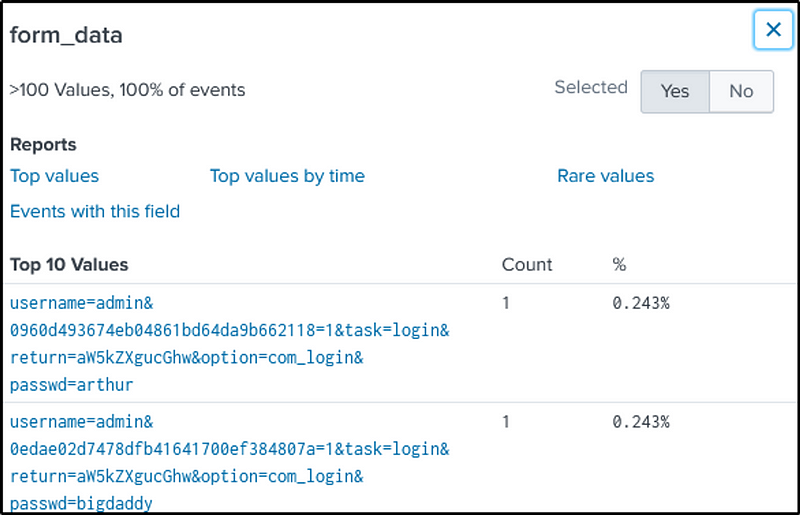Click the count of the arthur row
This screenshot has height=515, width=800.
(506, 302)
